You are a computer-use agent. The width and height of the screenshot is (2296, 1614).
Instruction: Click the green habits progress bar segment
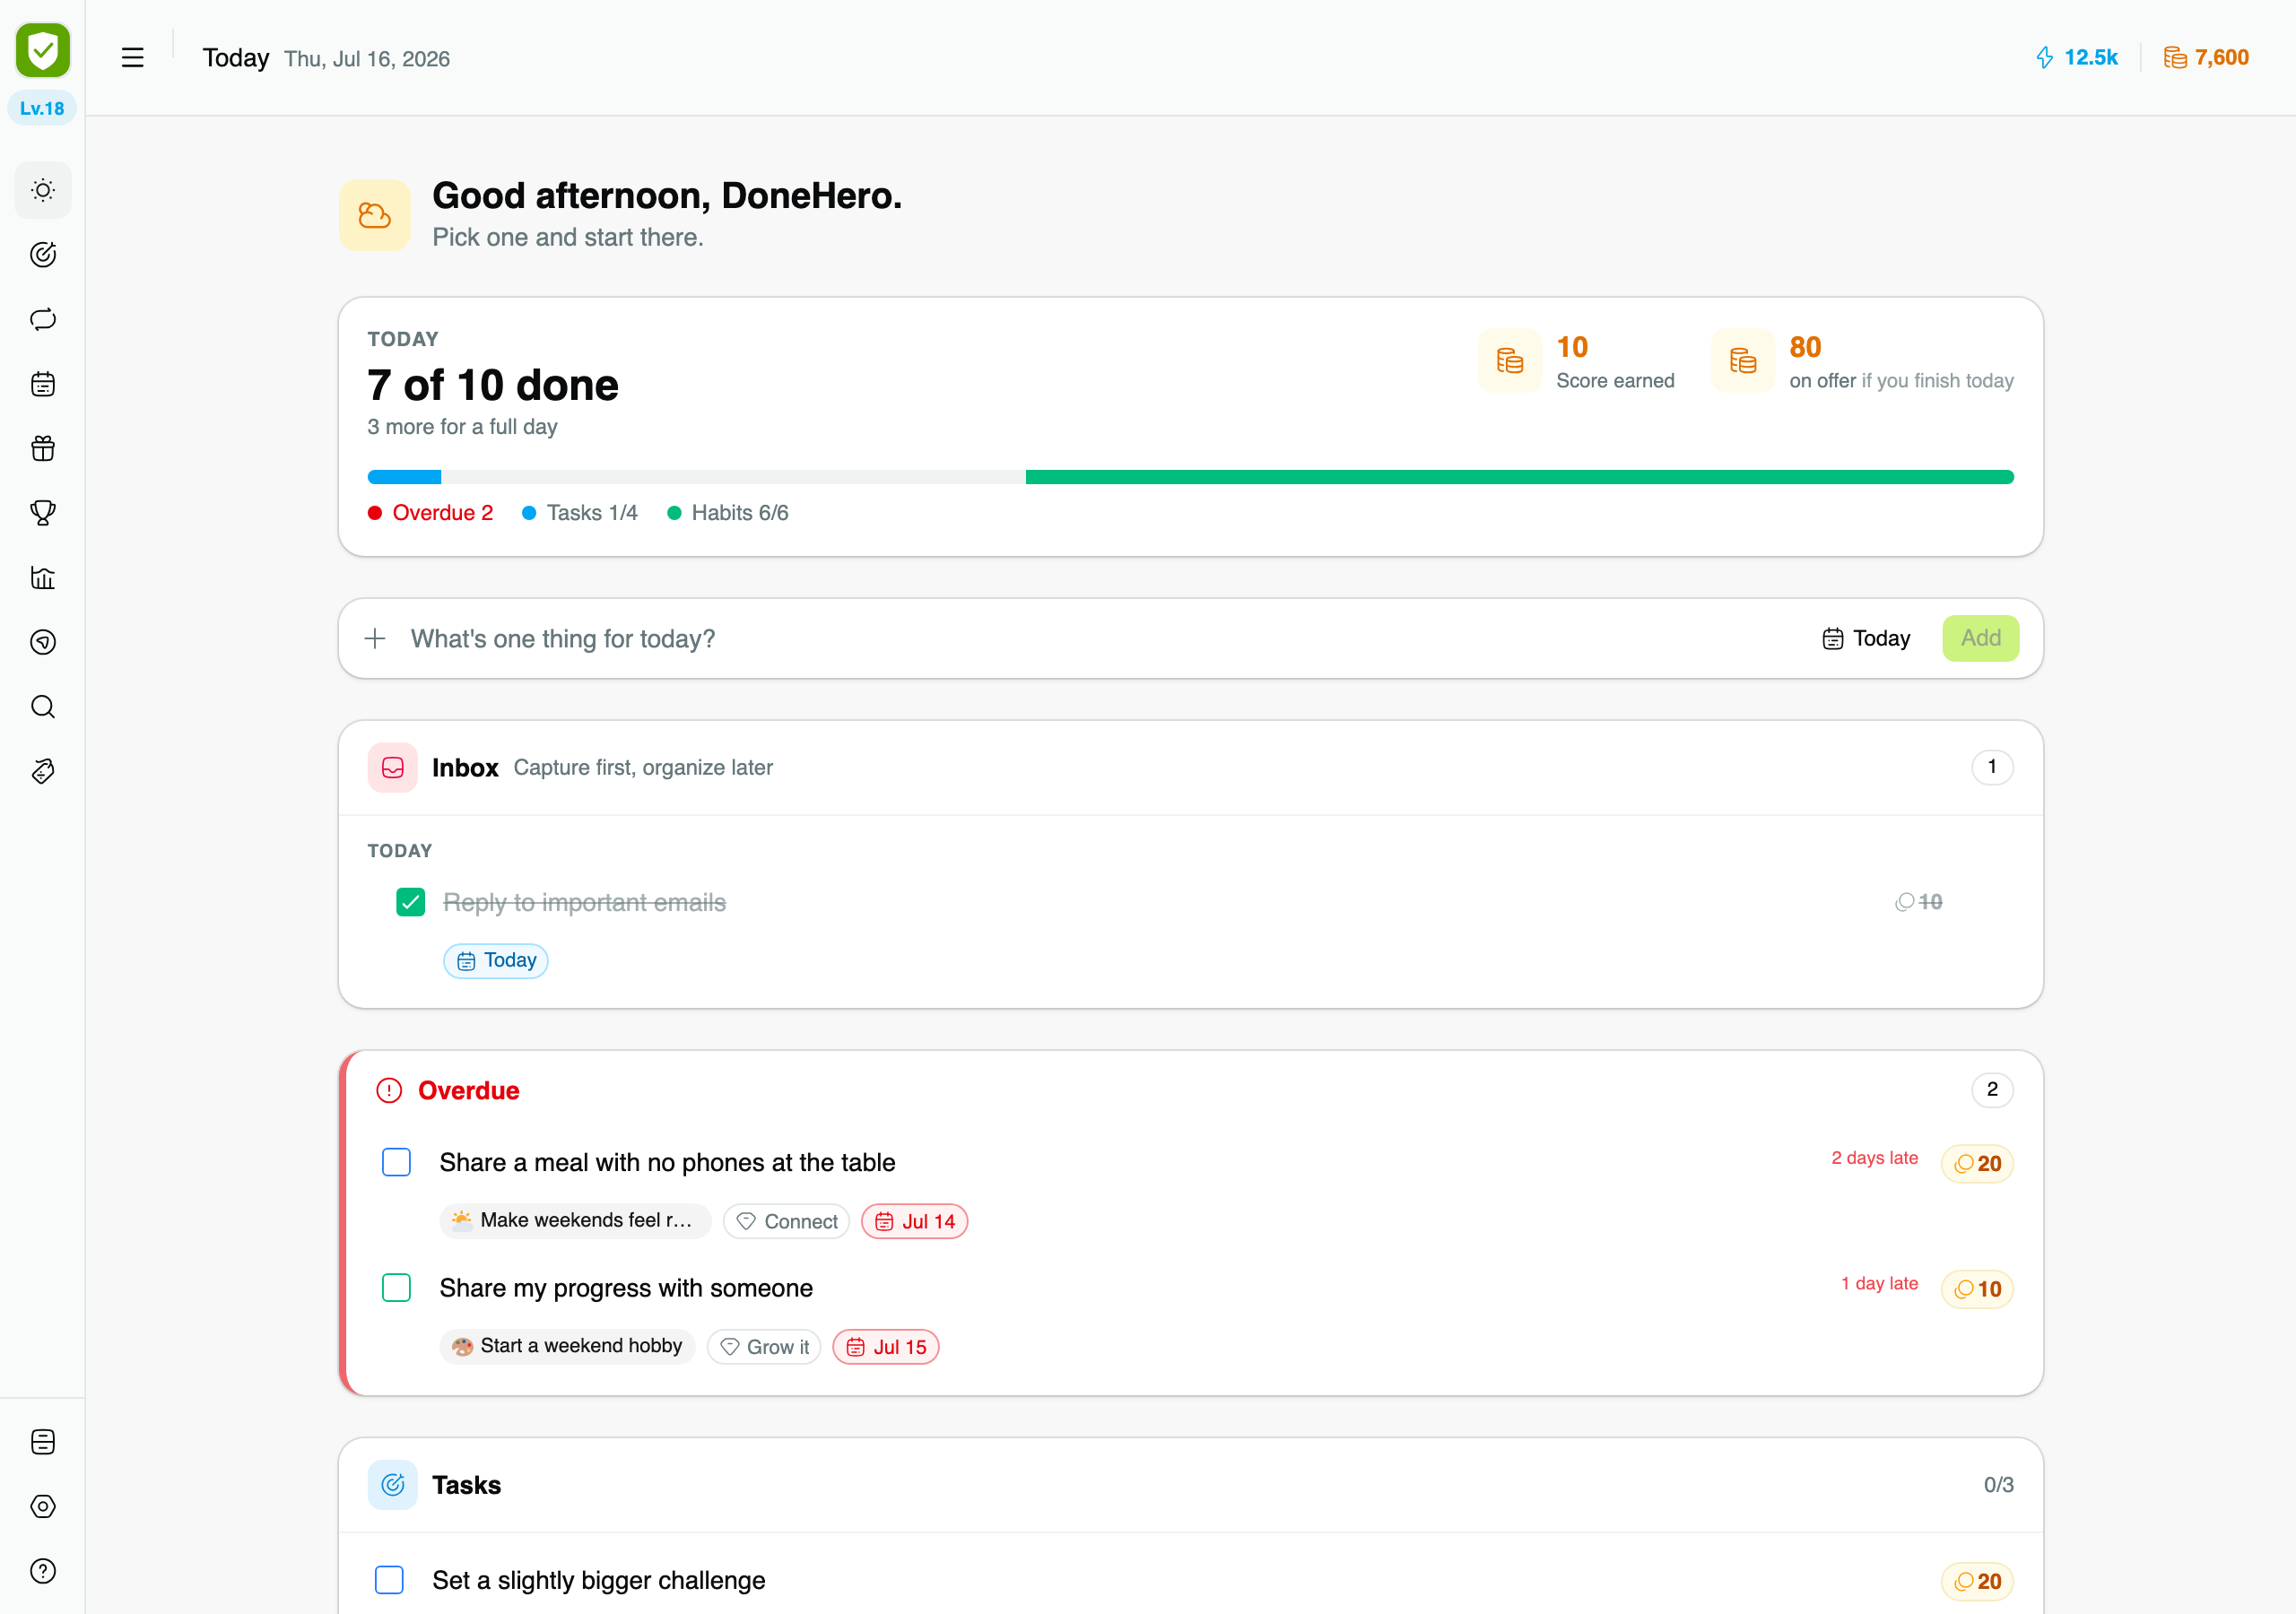pos(1519,477)
